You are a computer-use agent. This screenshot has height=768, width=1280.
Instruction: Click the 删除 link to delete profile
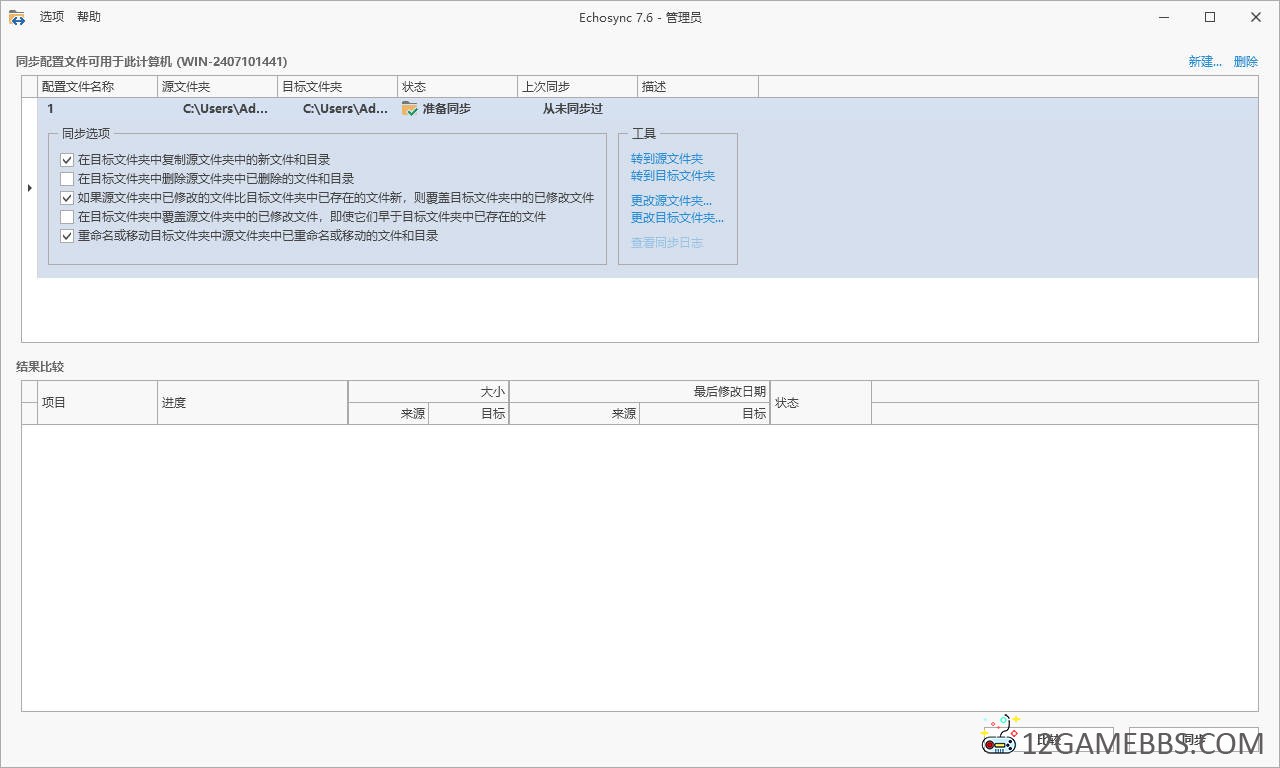click(1246, 61)
